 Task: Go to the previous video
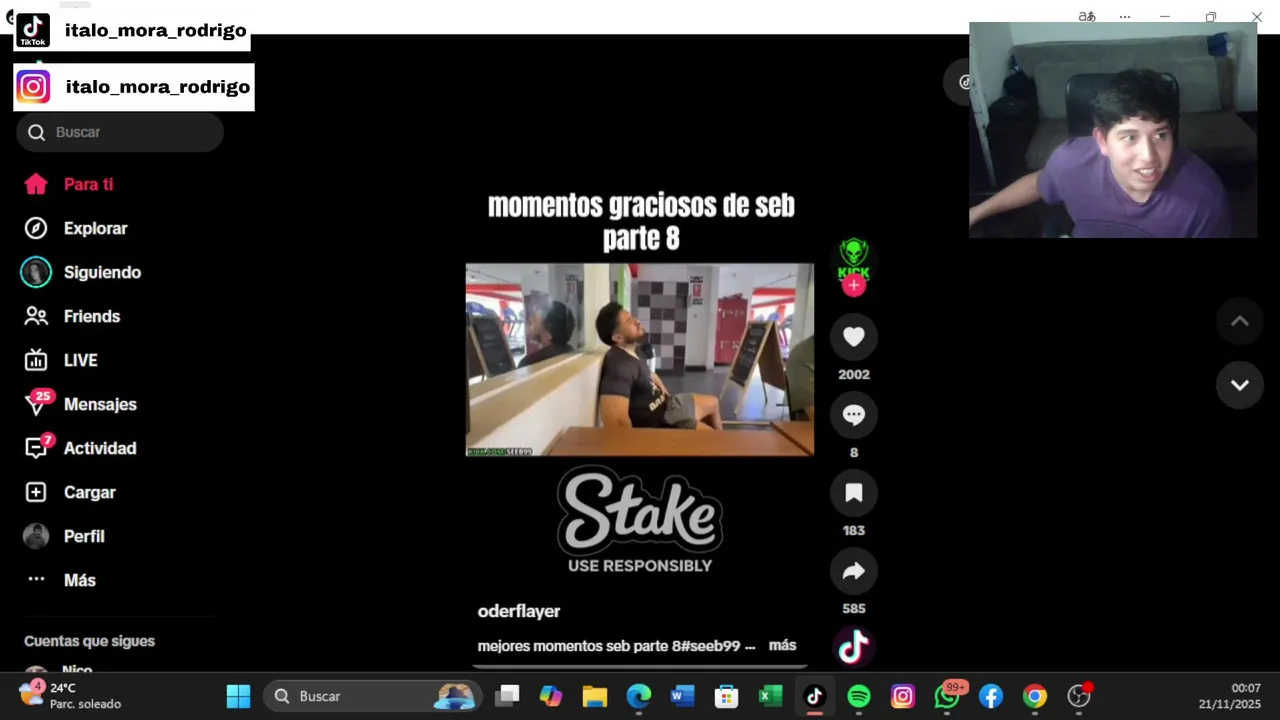[1239, 321]
